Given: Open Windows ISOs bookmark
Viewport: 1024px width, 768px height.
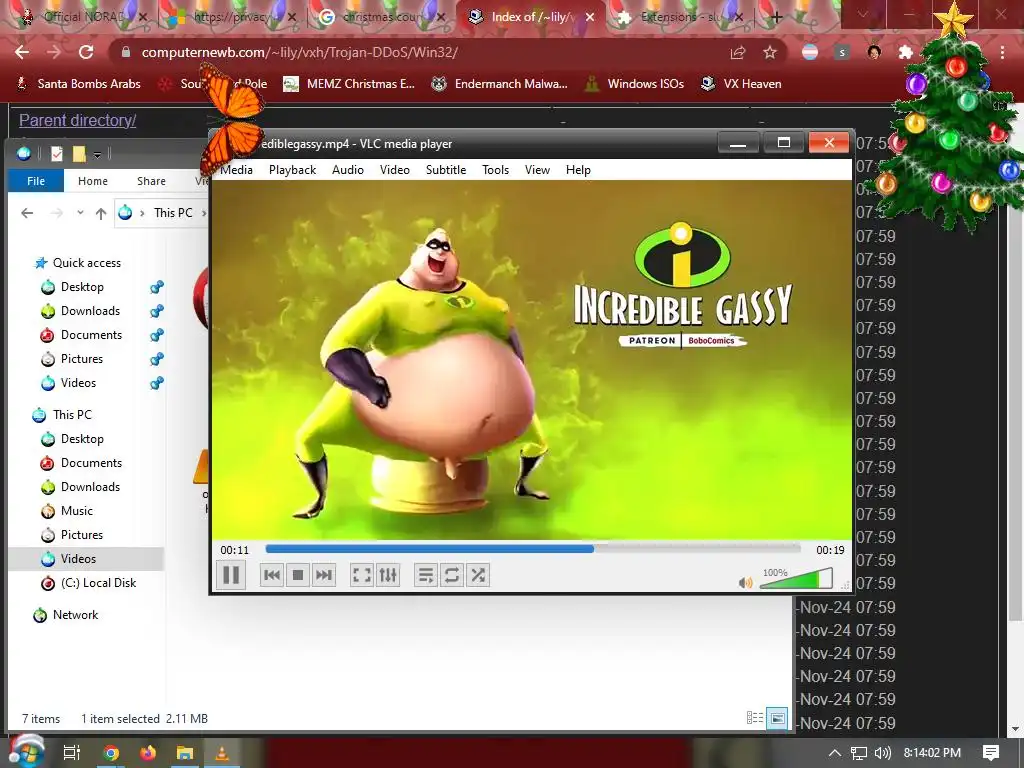Looking at the screenshot, I should click(633, 84).
